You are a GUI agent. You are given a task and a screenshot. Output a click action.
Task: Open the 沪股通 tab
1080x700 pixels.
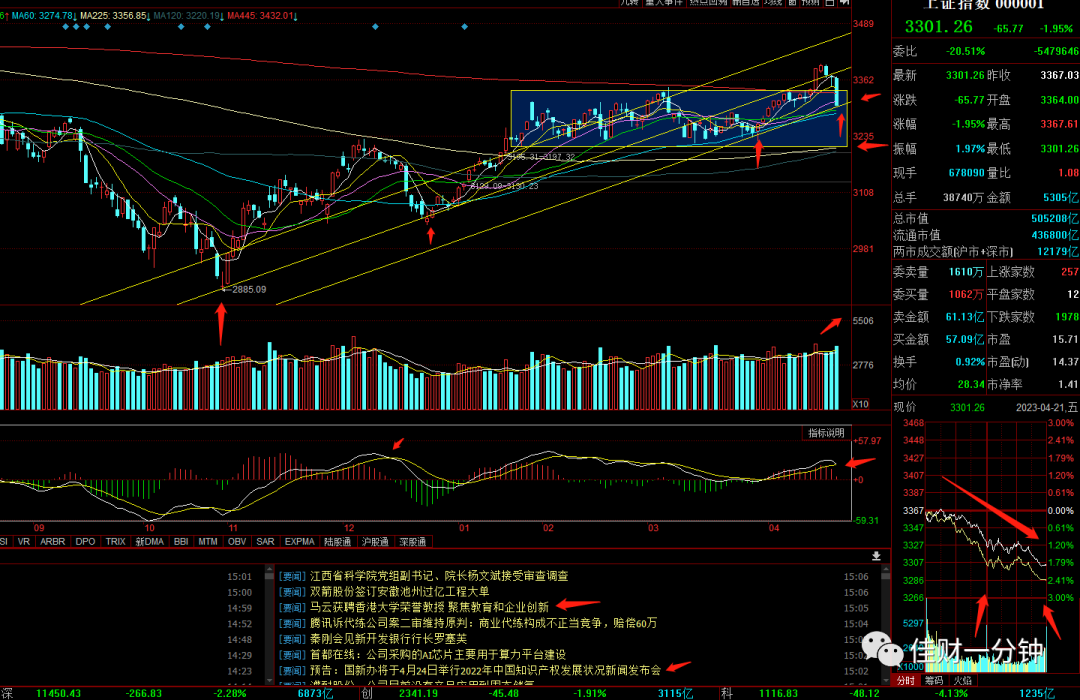point(375,542)
